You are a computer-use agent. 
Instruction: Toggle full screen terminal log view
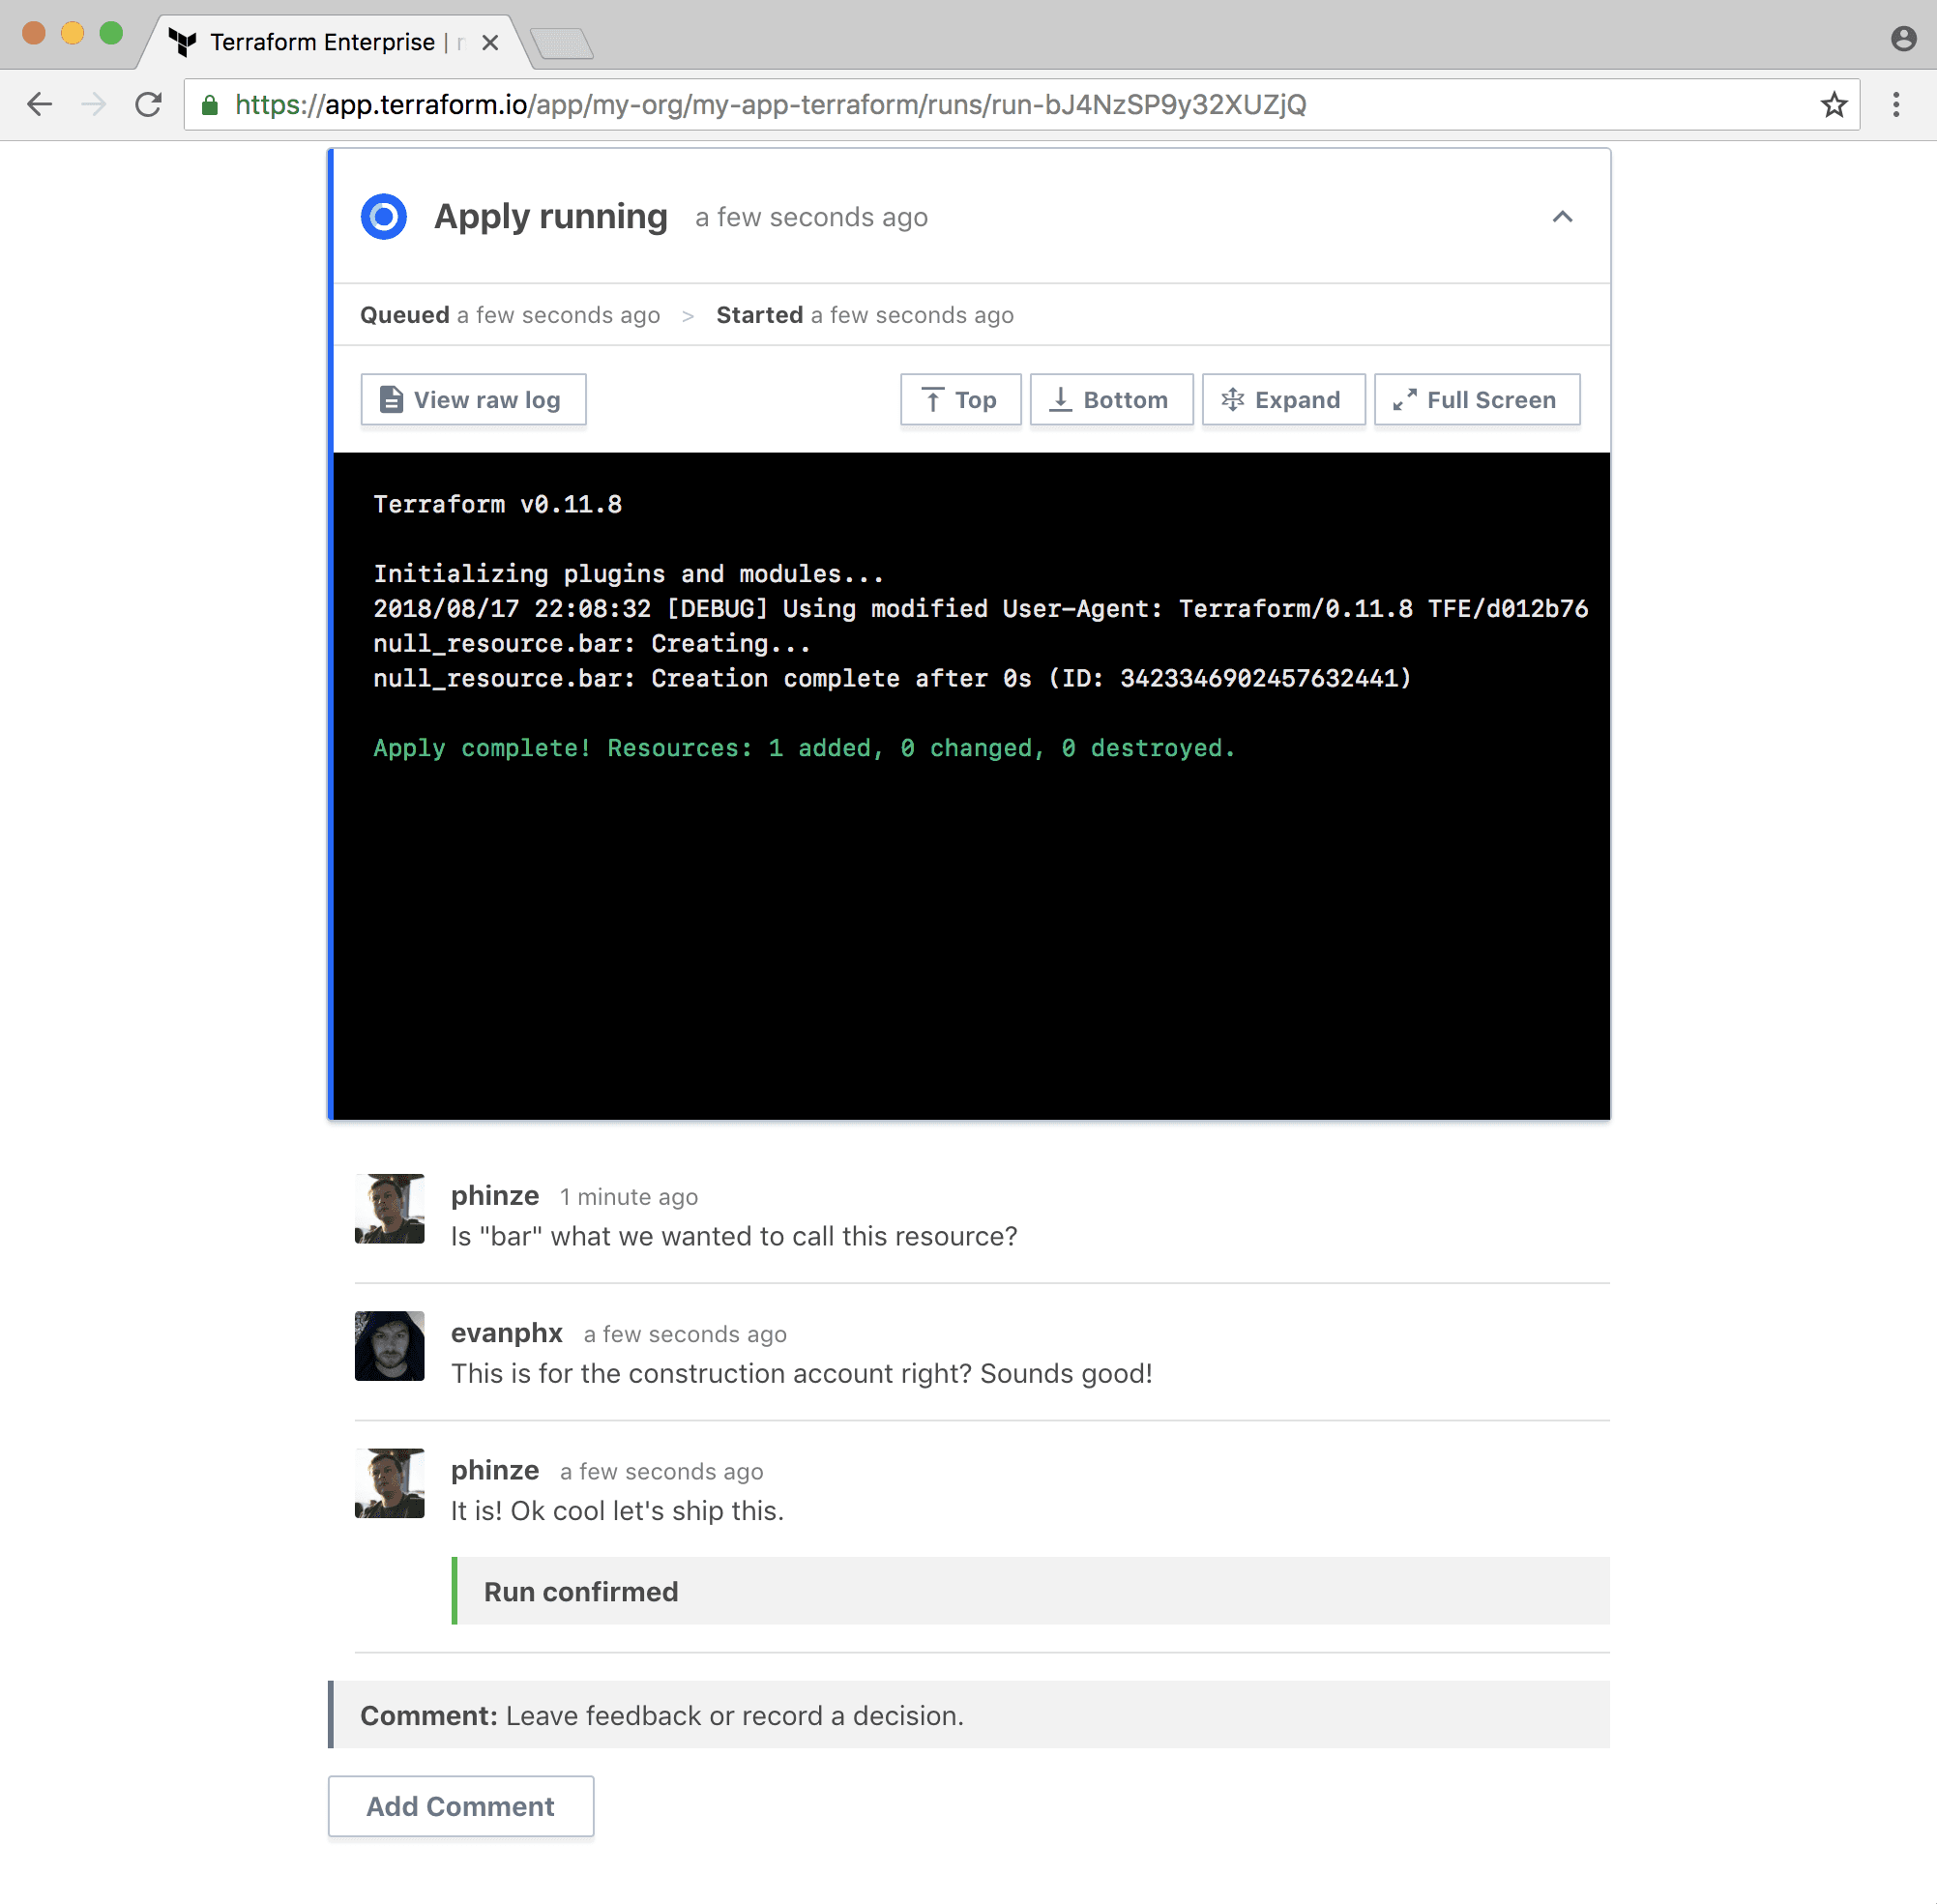[x=1477, y=399]
